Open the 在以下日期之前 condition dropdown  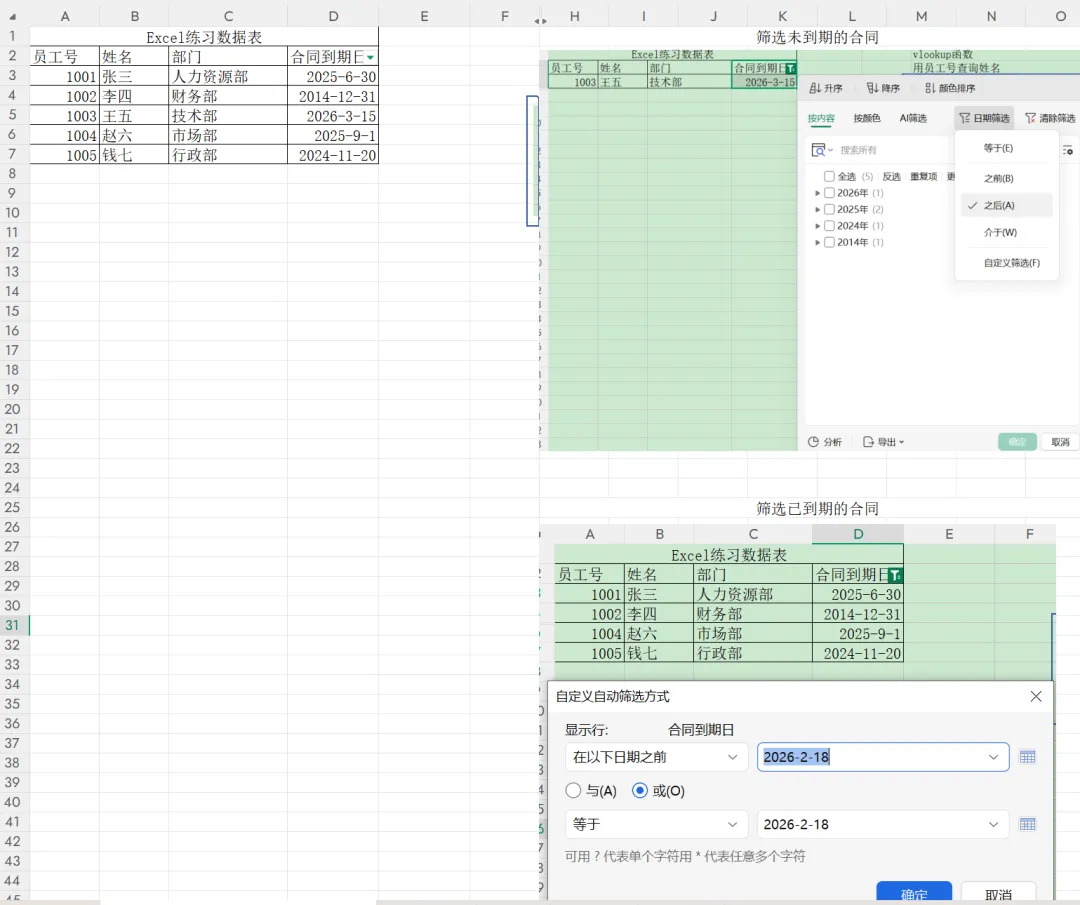[656, 757]
